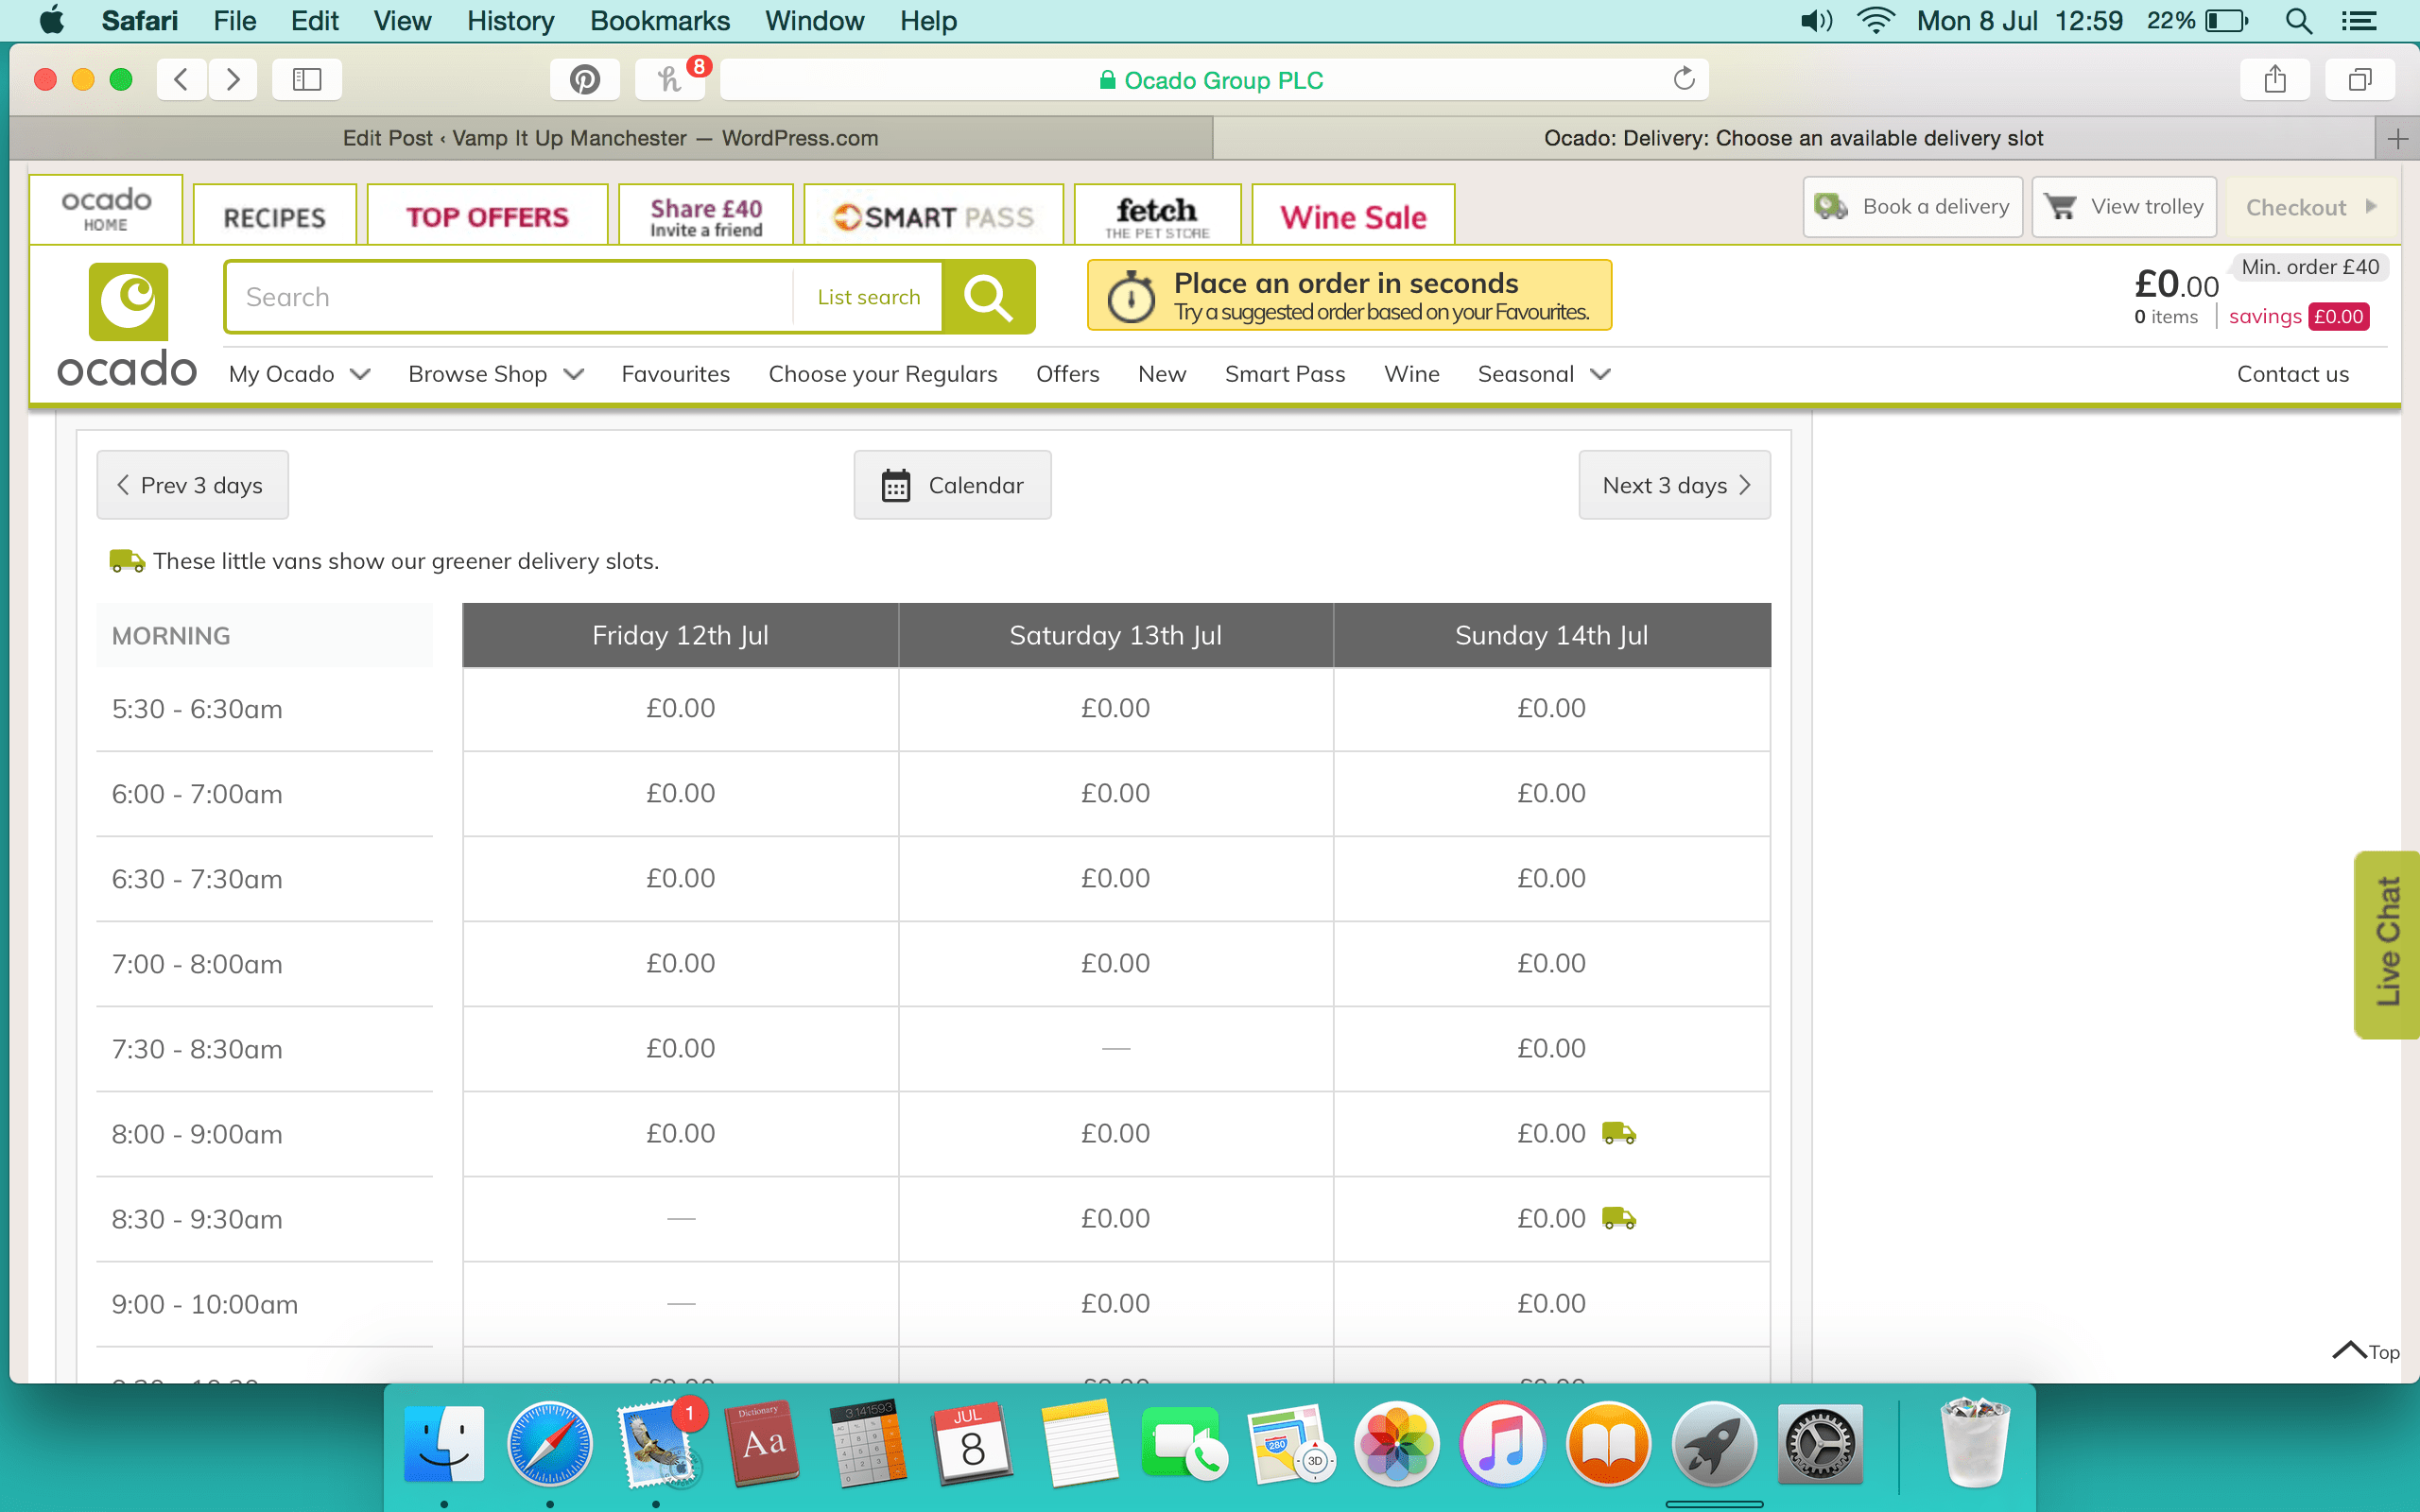Open the Calendar picker button
2420x1512 pixels.
click(x=952, y=485)
